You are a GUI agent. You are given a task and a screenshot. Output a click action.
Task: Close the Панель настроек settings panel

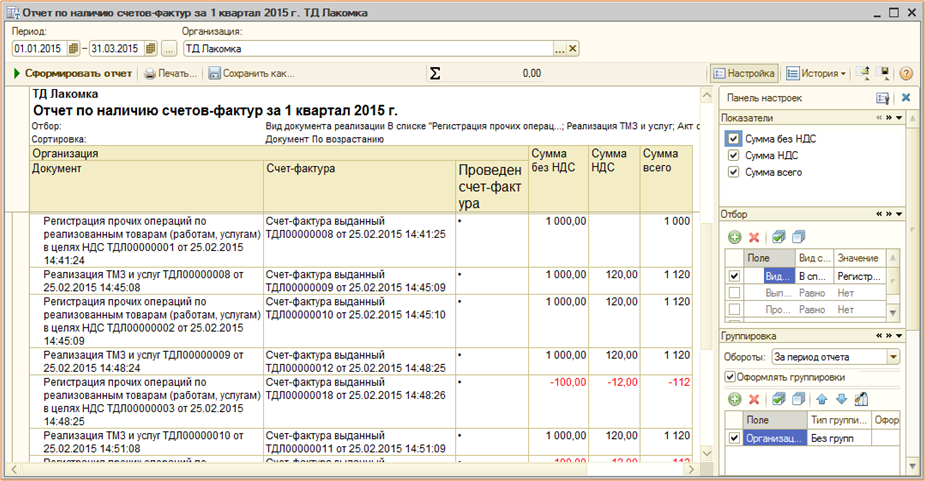[906, 98]
